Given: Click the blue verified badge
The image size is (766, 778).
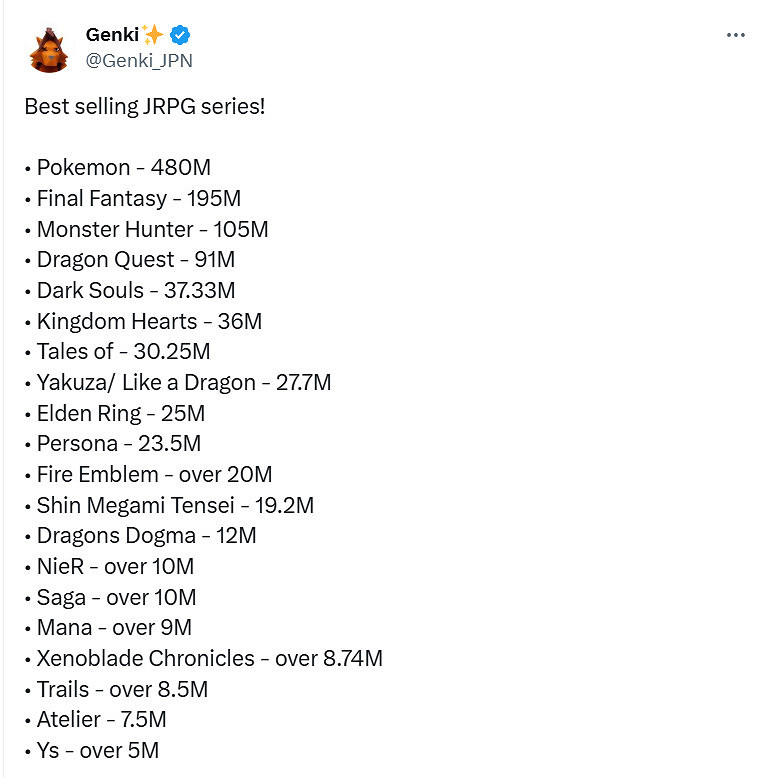Looking at the screenshot, I should pyautogui.click(x=180, y=35).
